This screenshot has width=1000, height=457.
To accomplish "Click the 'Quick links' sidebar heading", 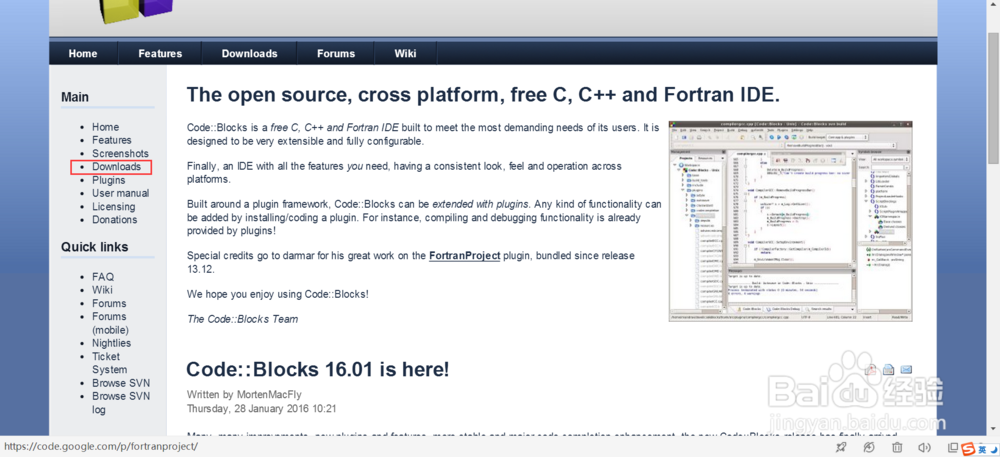I will coord(94,247).
